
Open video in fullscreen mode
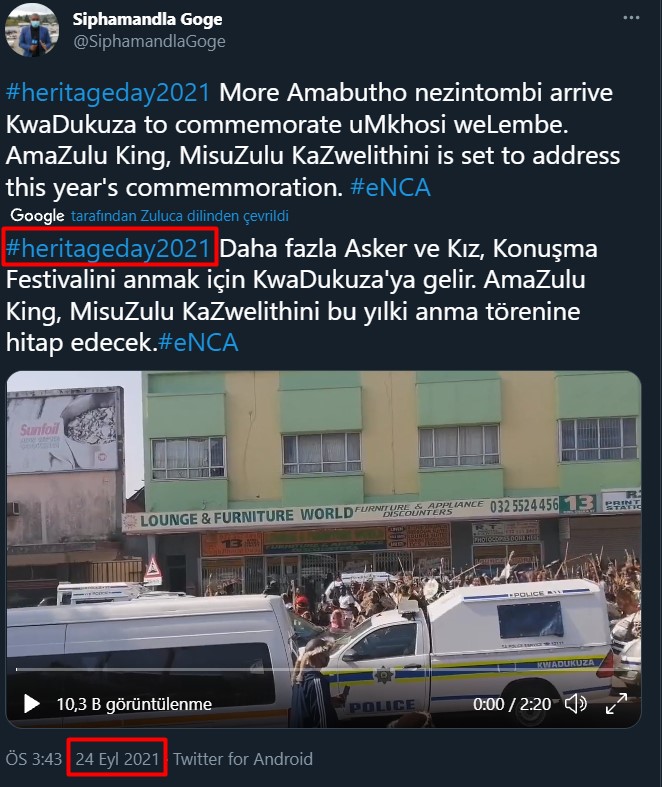(x=616, y=704)
